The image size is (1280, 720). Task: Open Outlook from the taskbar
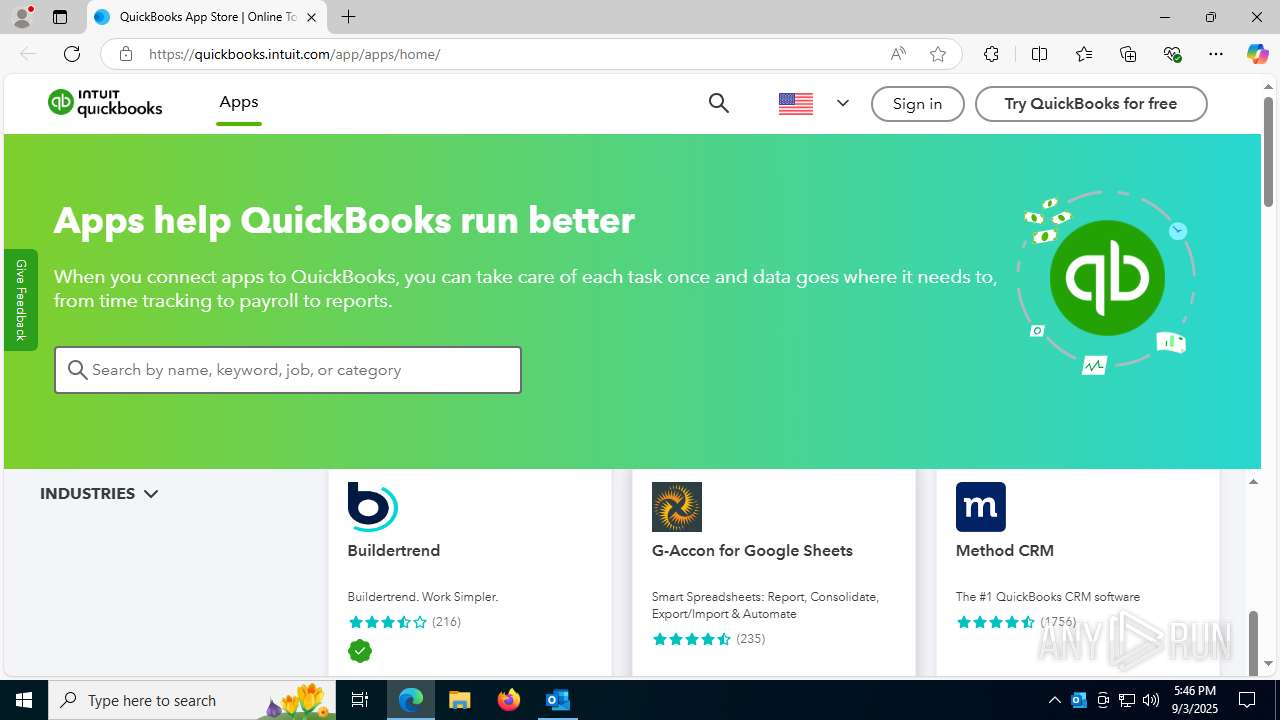tap(558, 700)
